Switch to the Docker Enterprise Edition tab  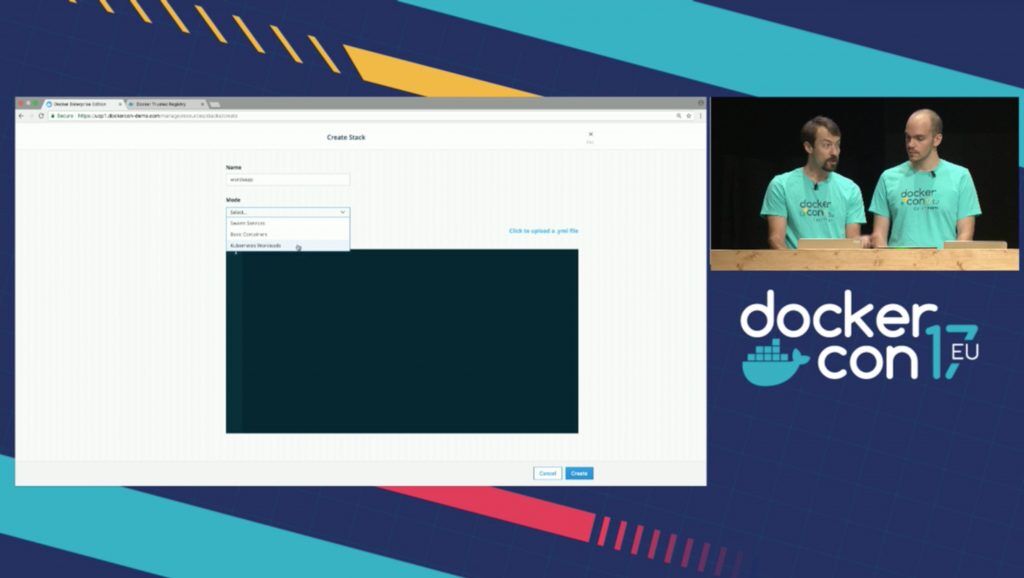pos(83,104)
